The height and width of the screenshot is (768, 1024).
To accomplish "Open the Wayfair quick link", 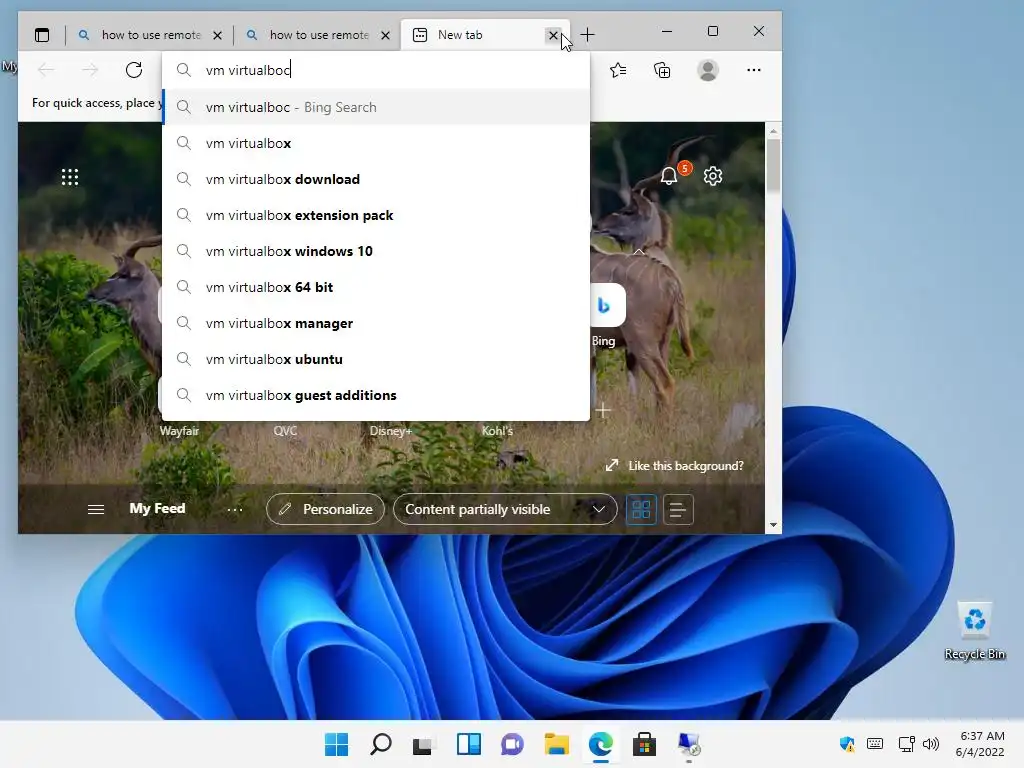I will click(x=179, y=431).
